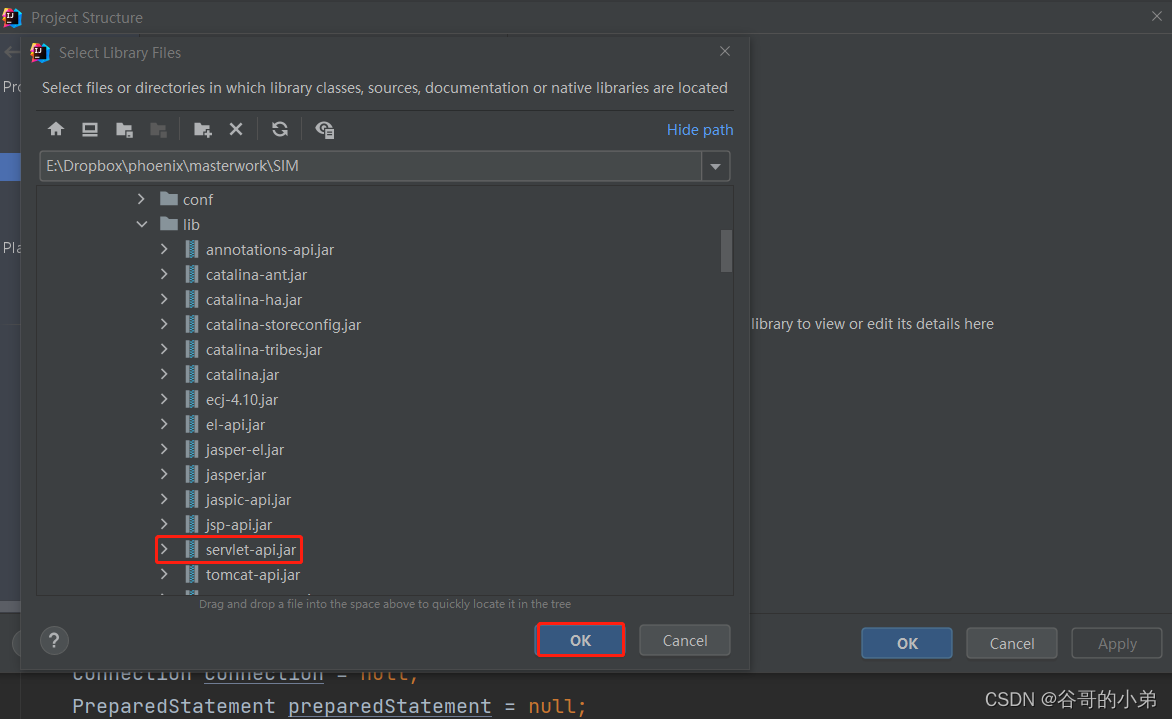Viewport: 1172px width, 719px height.
Task: Click the Hide path link
Action: click(x=700, y=130)
